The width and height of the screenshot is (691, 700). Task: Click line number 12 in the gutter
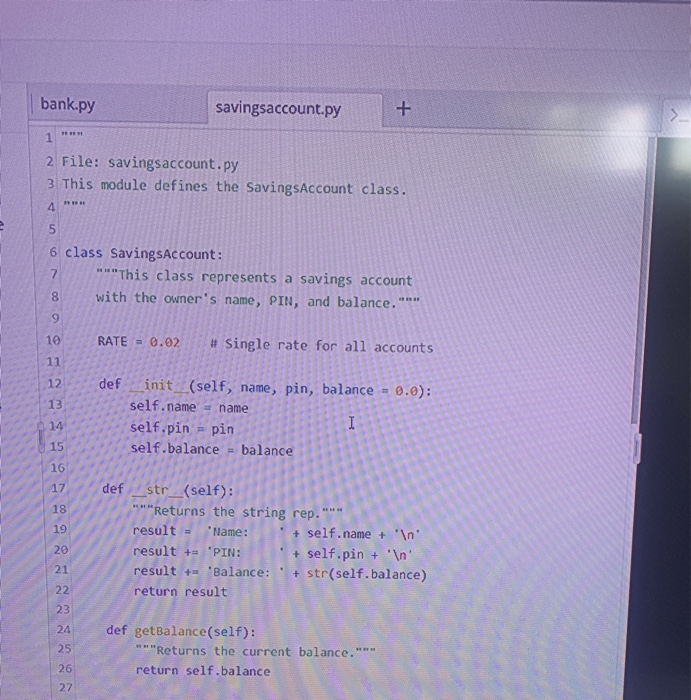click(x=54, y=383)
